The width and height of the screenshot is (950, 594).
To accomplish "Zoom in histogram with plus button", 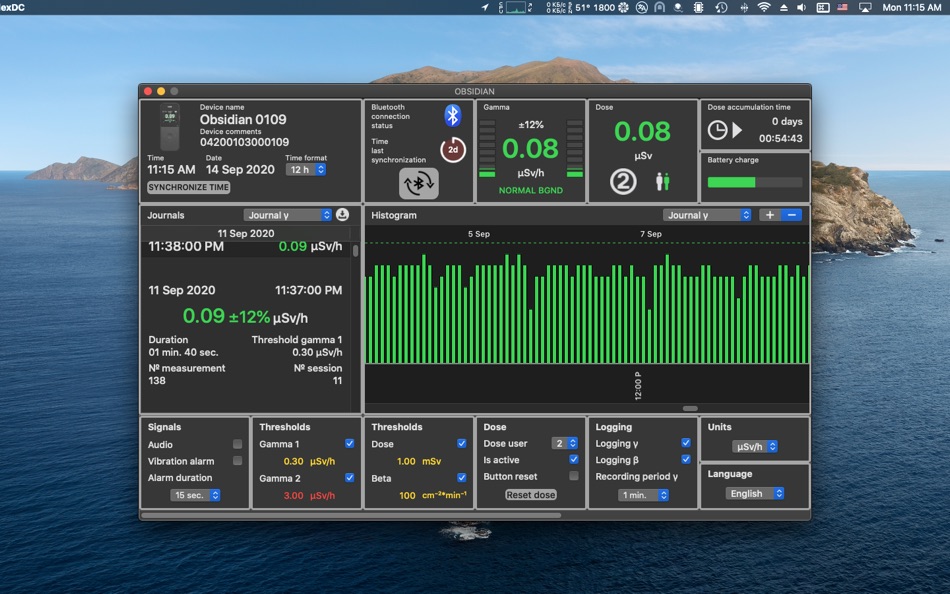I will [768, 215].
